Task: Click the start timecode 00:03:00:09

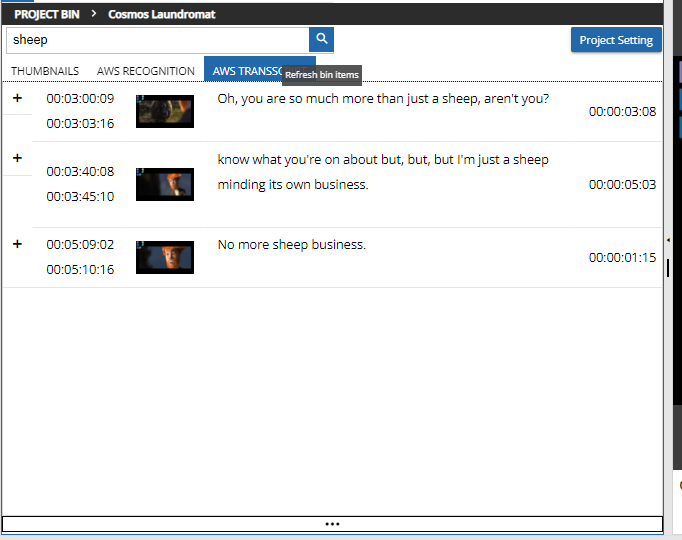Action: coord(80,99)
